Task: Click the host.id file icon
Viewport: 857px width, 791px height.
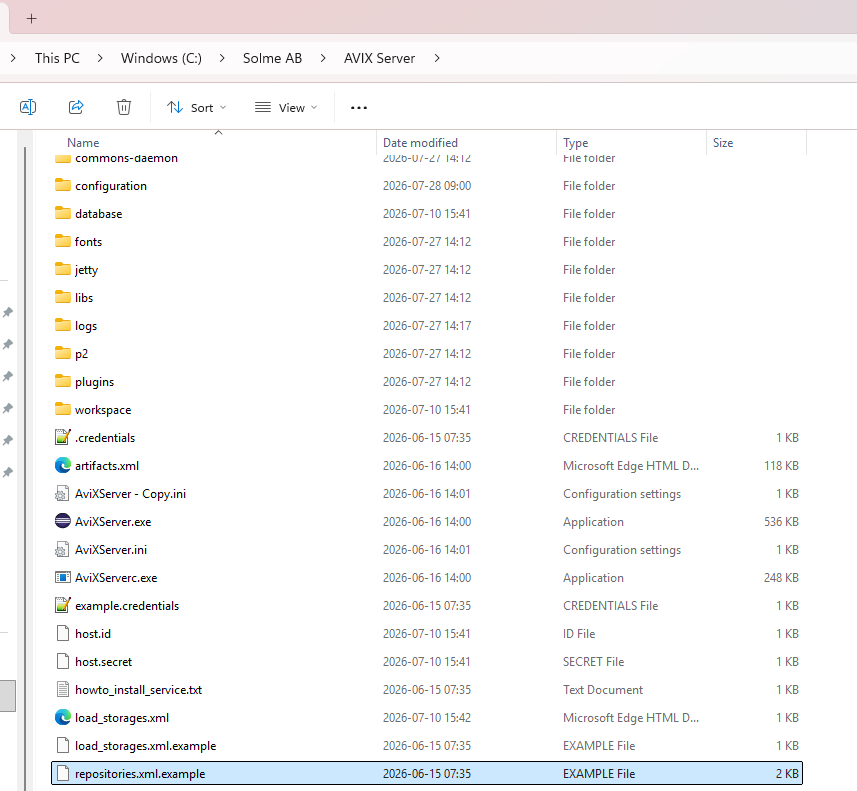Action: pyautogui.click(x=63, y=633)
